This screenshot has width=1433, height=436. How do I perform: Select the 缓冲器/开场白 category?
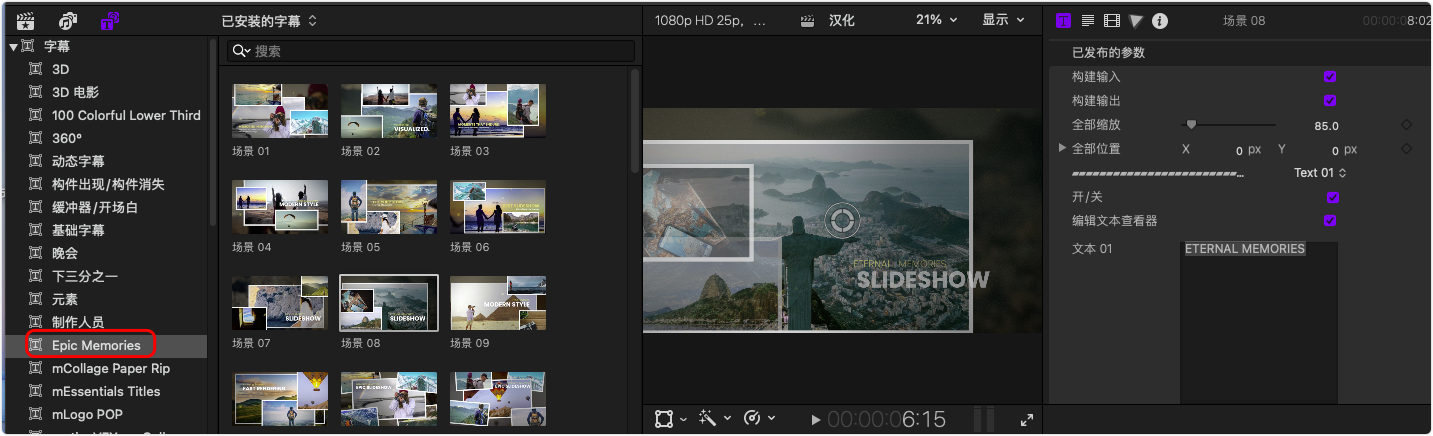tap(95, 207)
